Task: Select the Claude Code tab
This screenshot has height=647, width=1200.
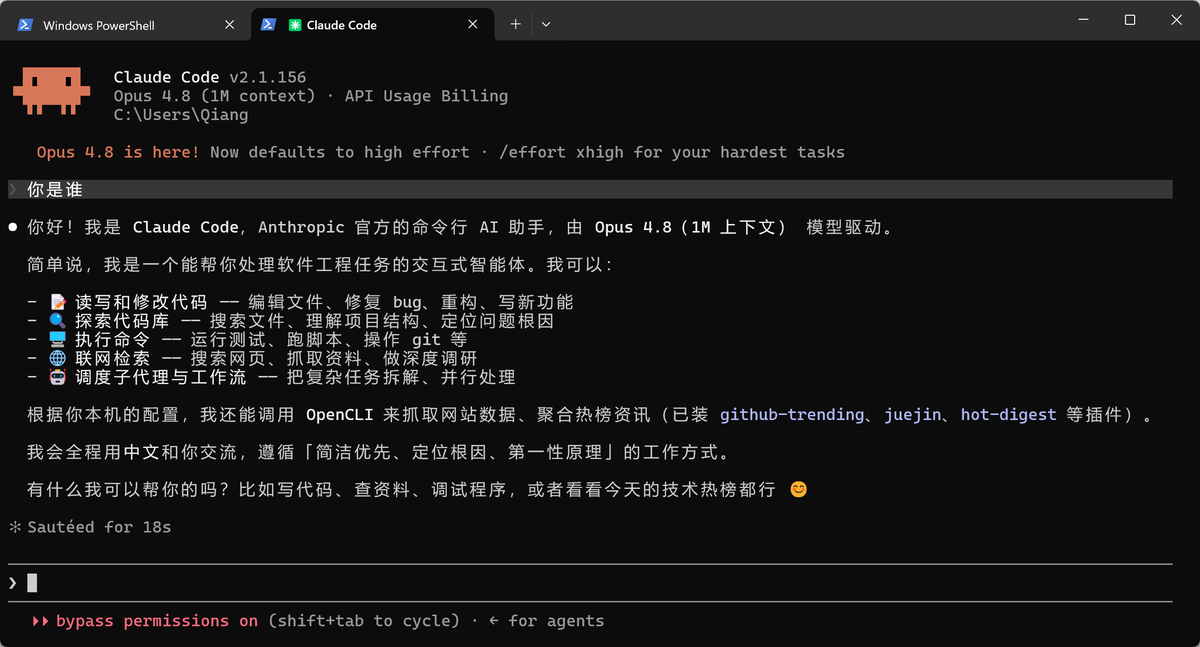Action: pyautogui.click(x=372, y=25)
